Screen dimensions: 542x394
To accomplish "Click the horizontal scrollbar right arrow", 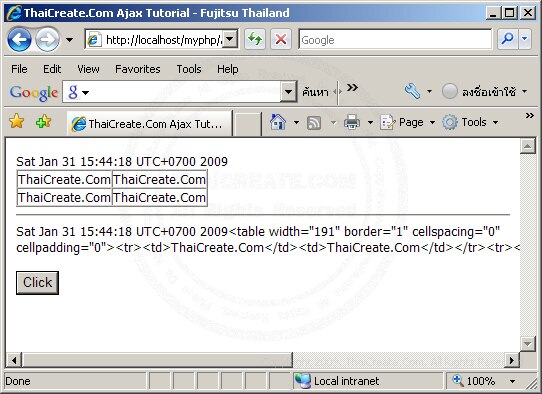I will [512, 360].
